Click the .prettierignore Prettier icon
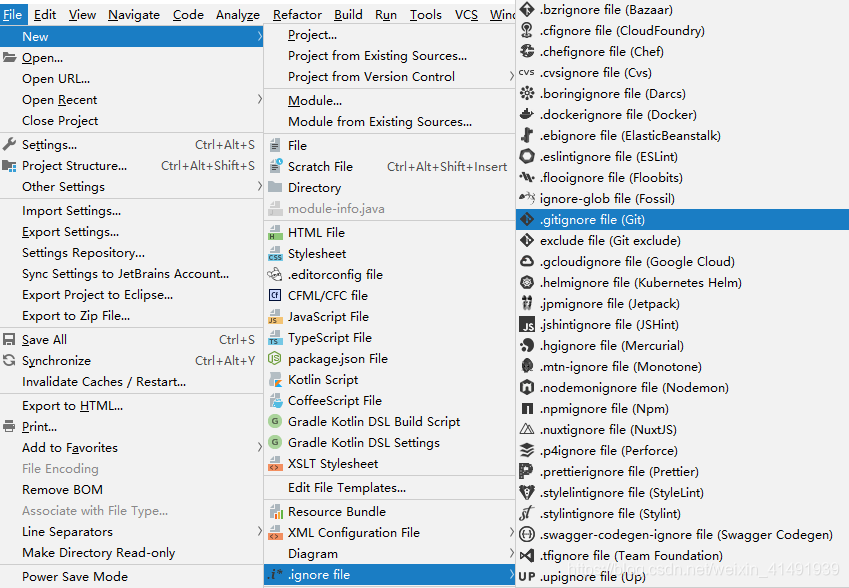Viewport: 849px width, 588px height. pyautogui.click(x=526, y=471)
